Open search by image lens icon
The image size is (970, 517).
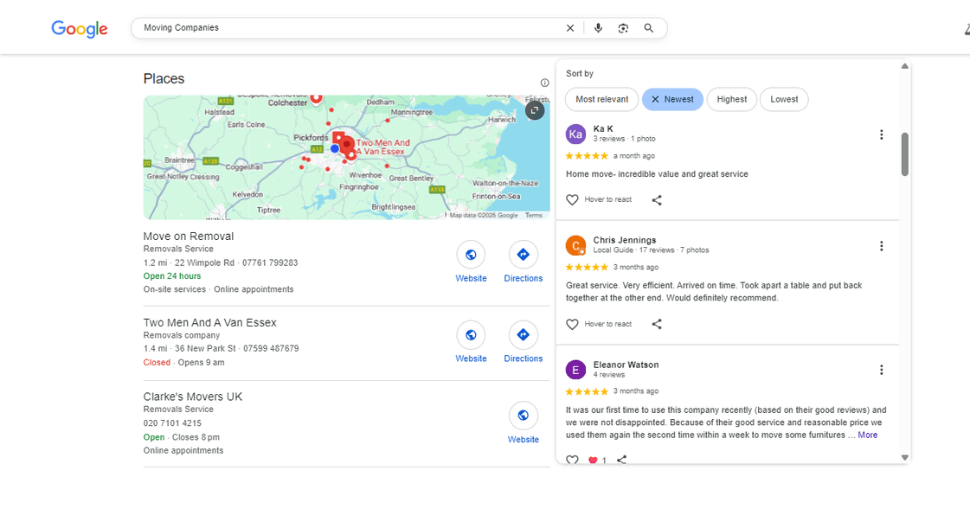coord(623,28)
